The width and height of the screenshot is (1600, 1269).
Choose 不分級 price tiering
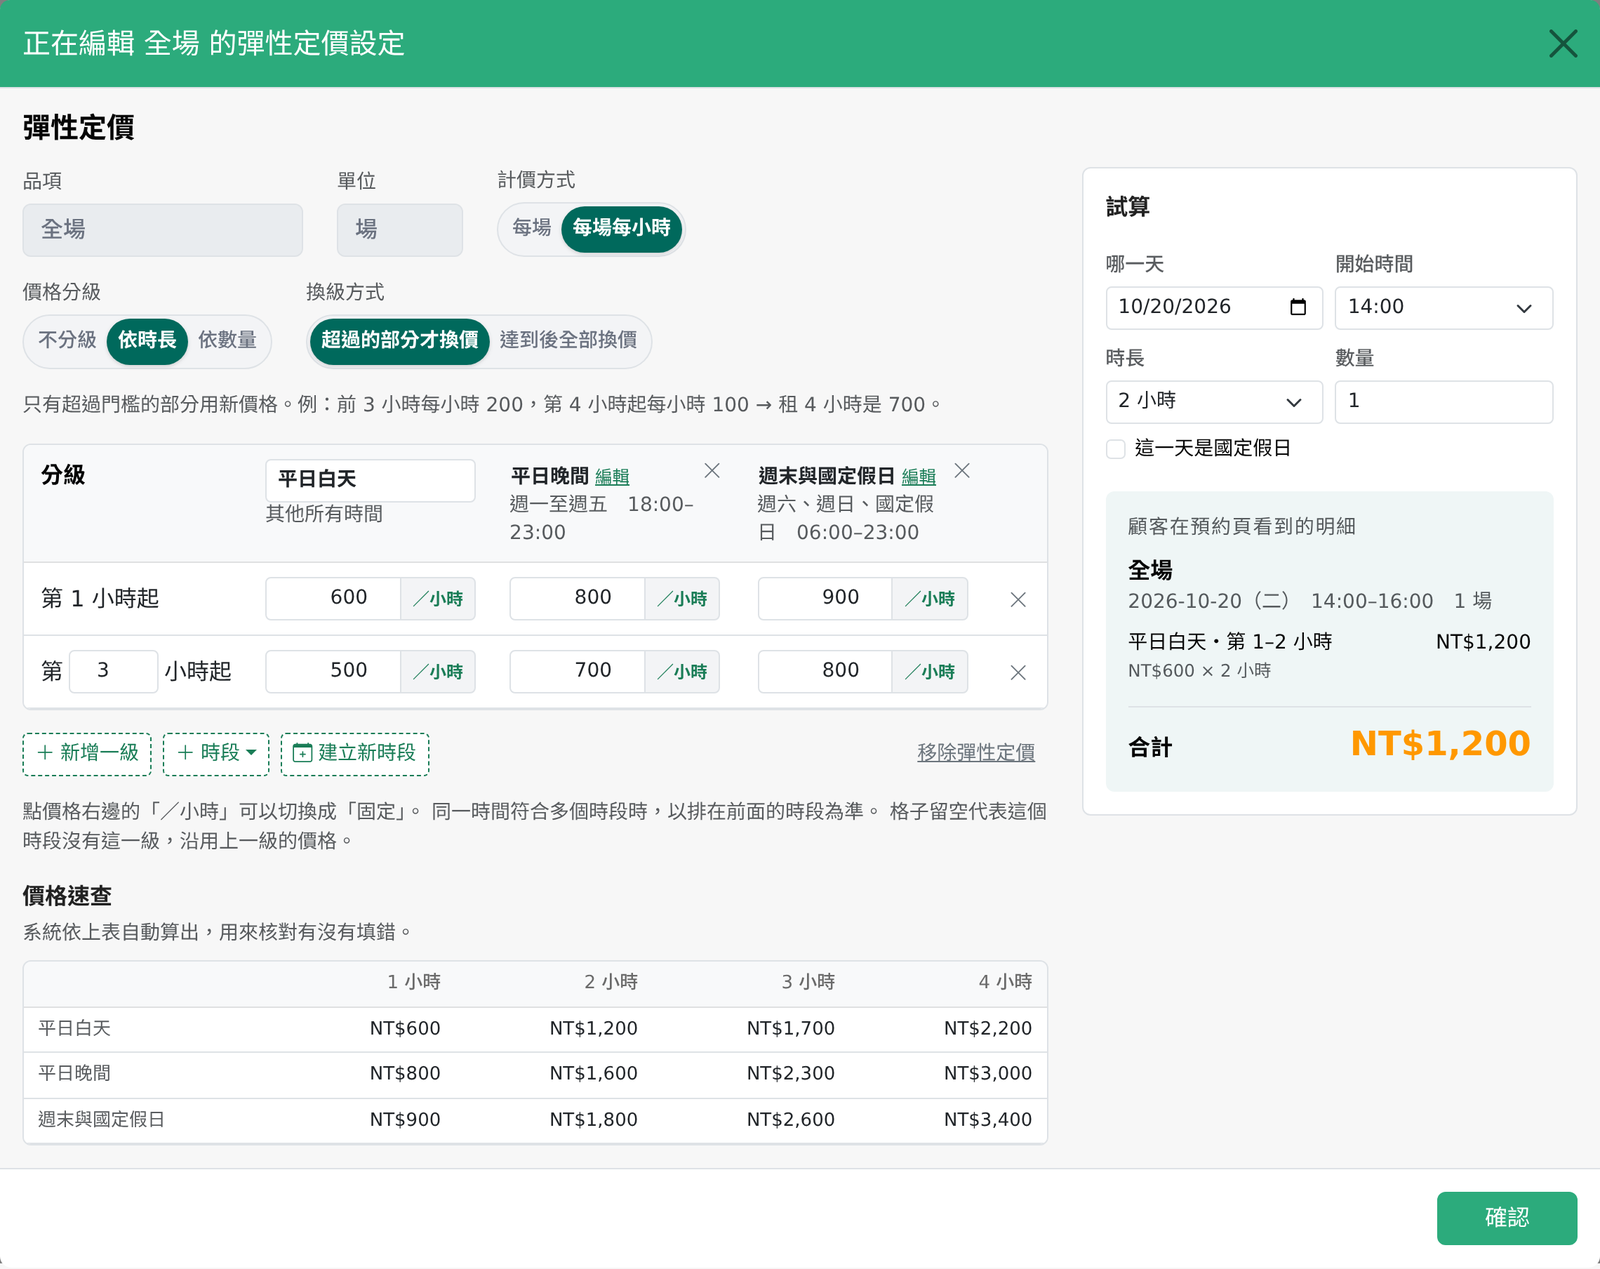pos(67,340)
